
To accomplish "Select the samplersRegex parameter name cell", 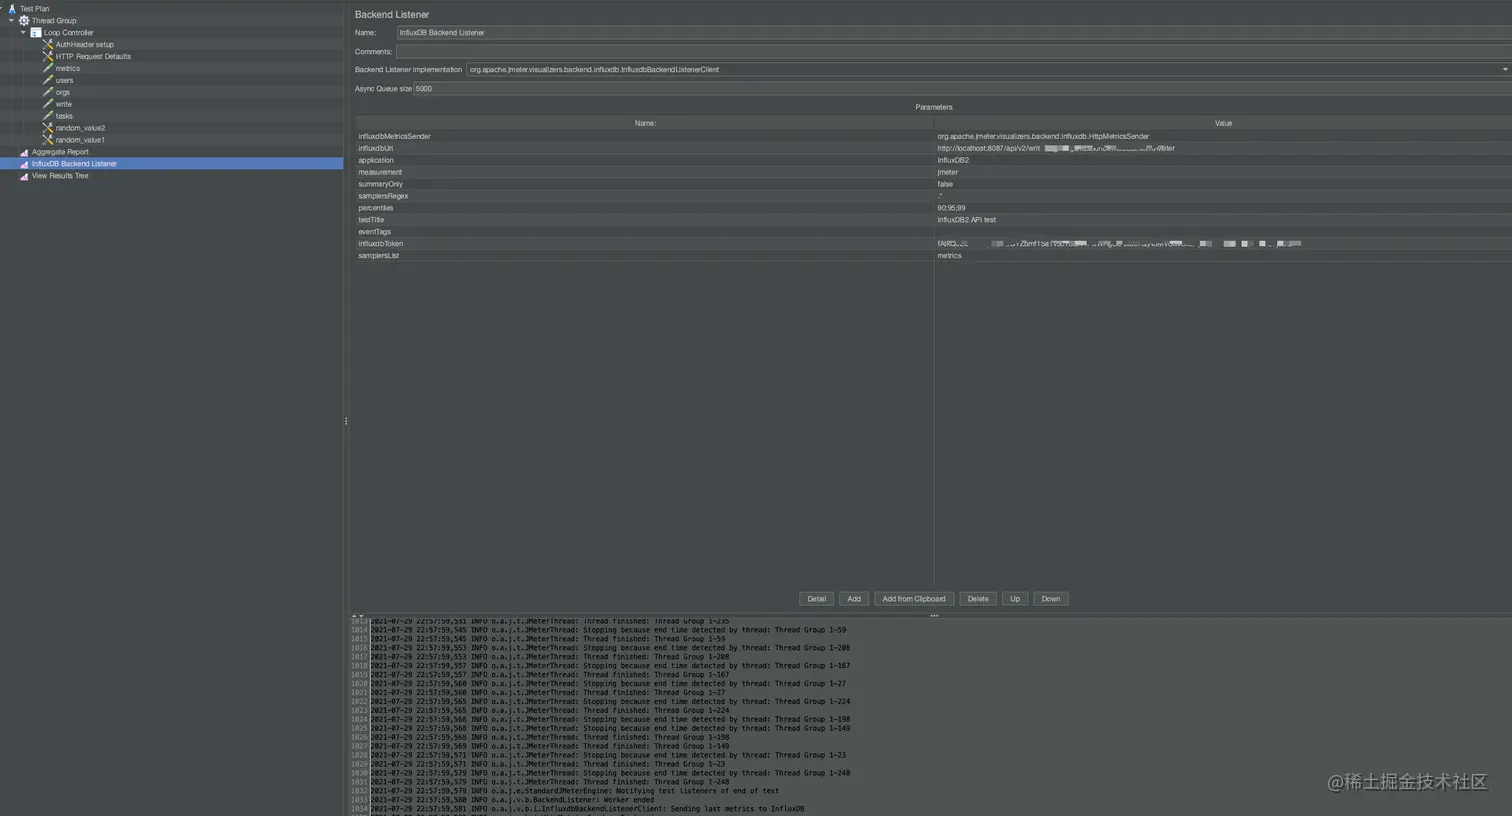I will 645,196.
